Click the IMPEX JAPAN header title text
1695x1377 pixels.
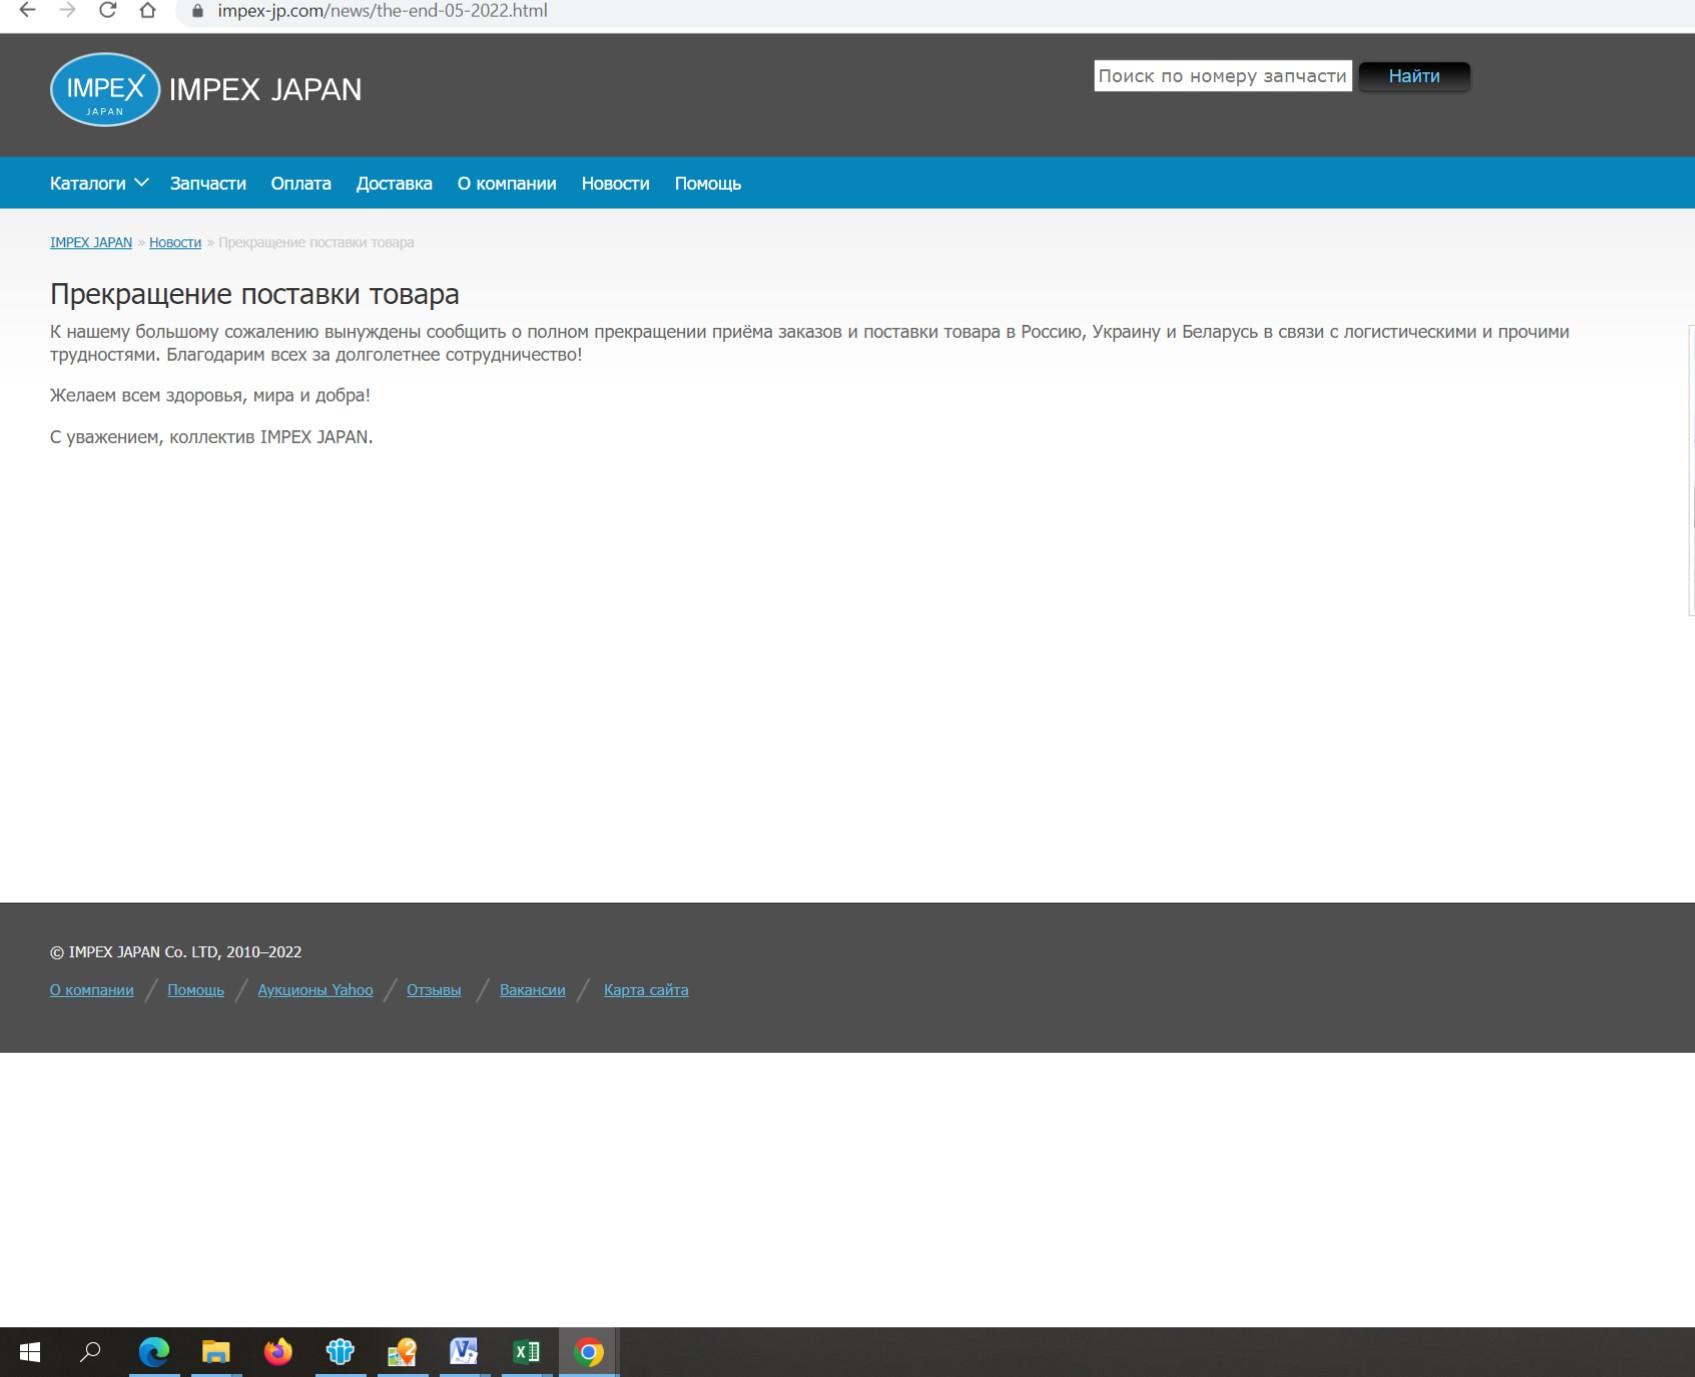[265, 89]
